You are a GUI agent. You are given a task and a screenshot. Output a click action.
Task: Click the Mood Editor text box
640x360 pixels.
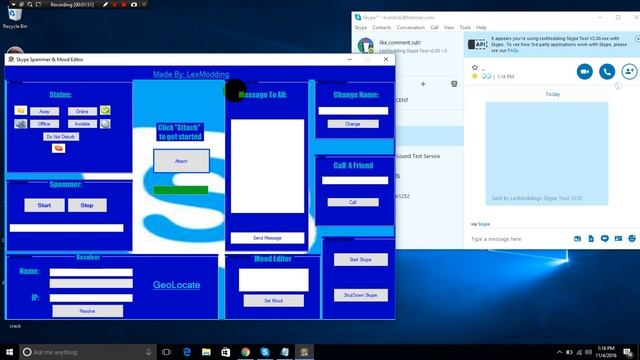[x=273, y=280]
